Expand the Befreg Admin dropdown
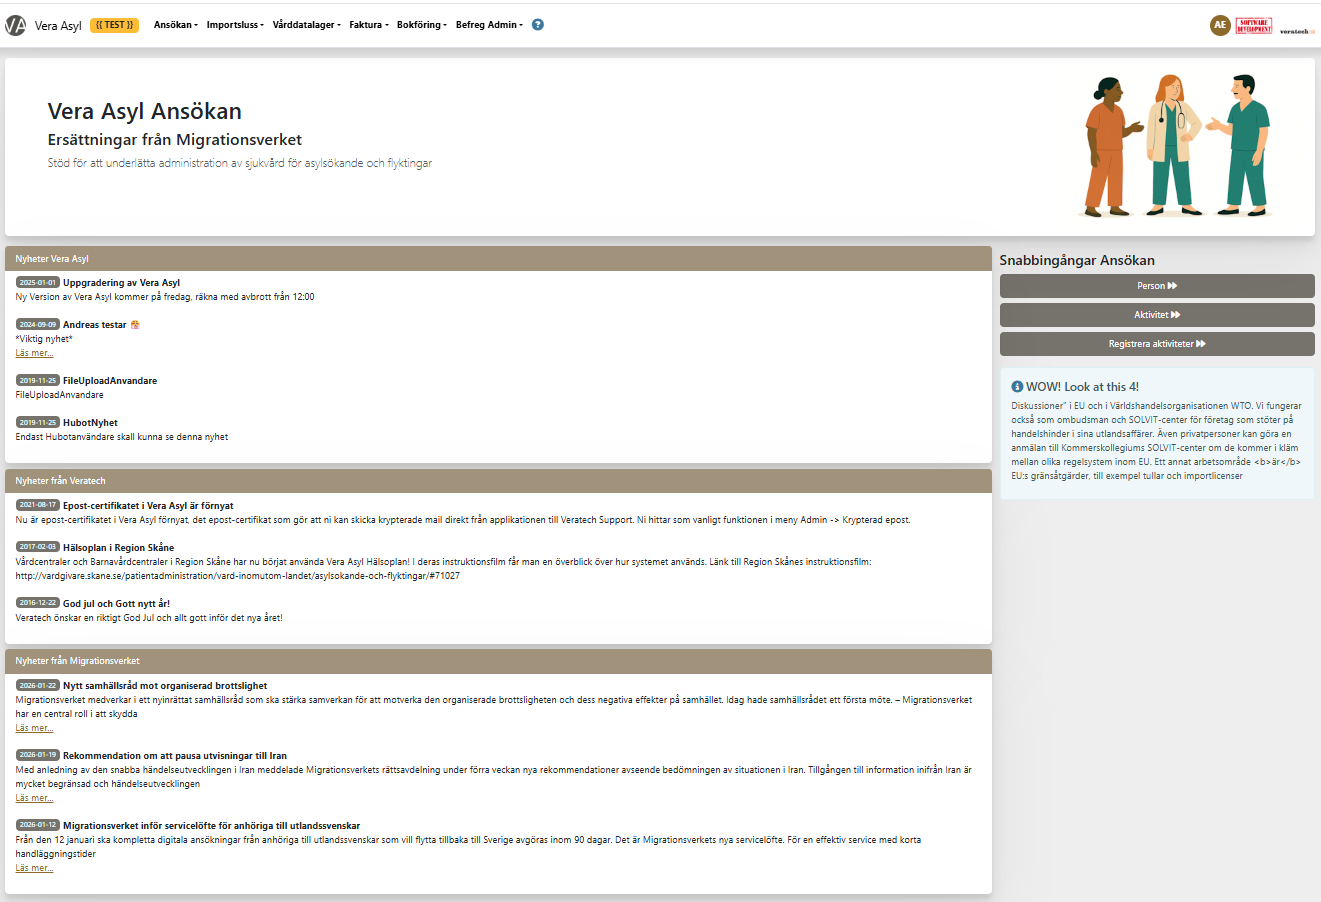 click(x=489, y=25)
